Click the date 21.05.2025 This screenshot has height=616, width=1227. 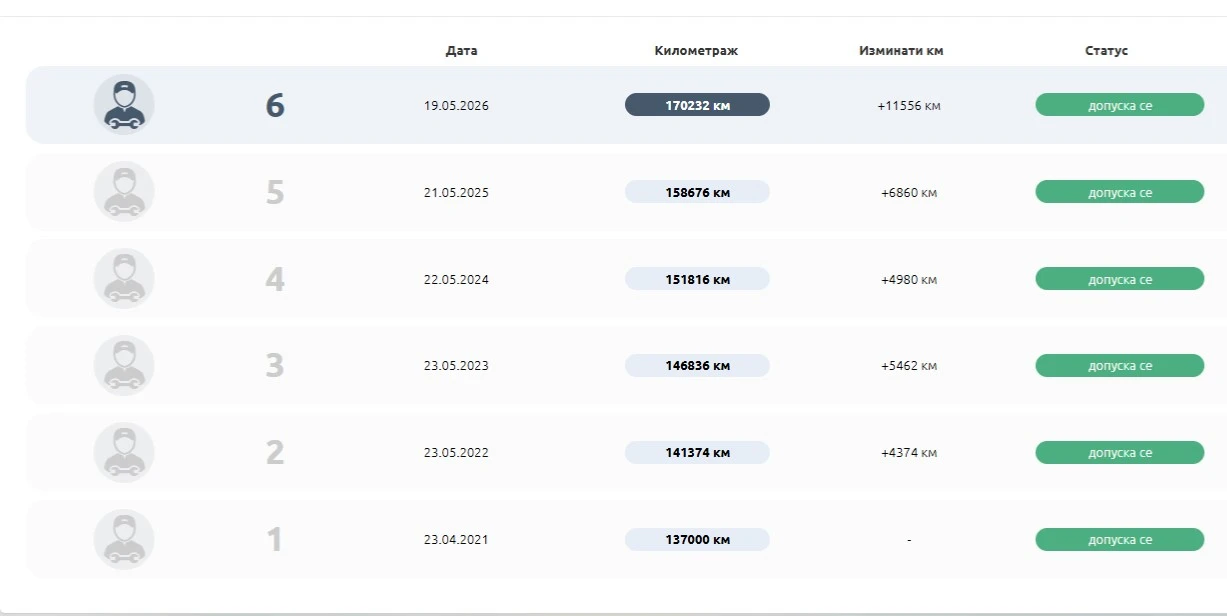point(456,192)
